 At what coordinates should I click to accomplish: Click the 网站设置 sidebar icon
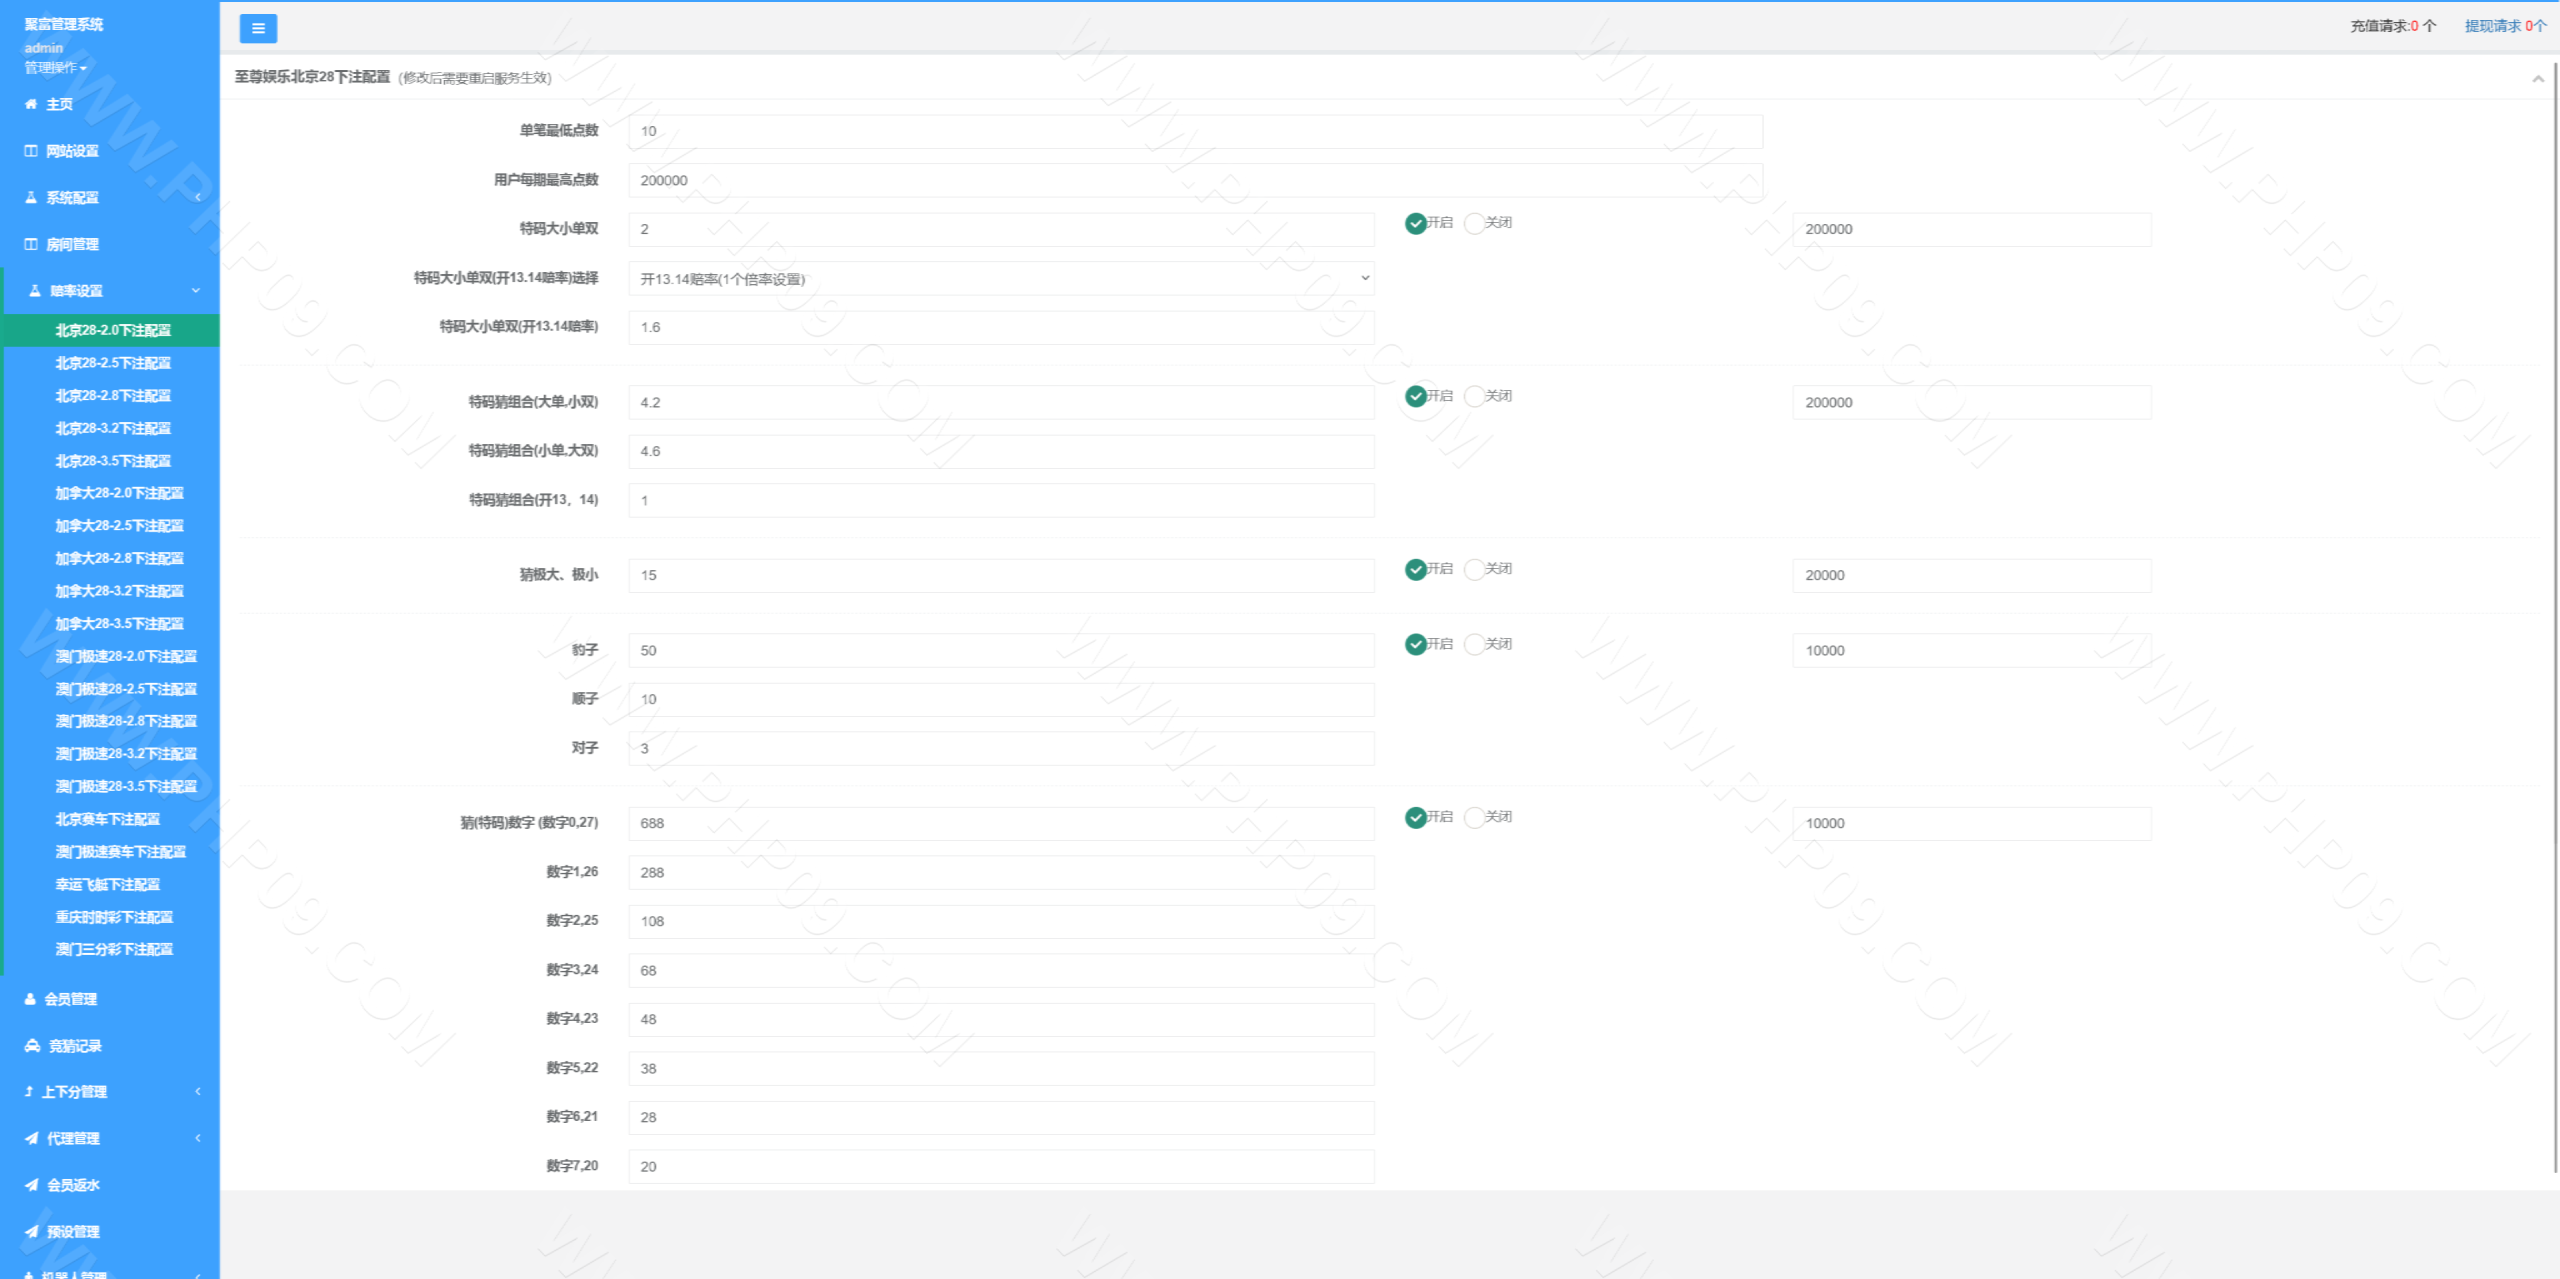pos(31,151)
